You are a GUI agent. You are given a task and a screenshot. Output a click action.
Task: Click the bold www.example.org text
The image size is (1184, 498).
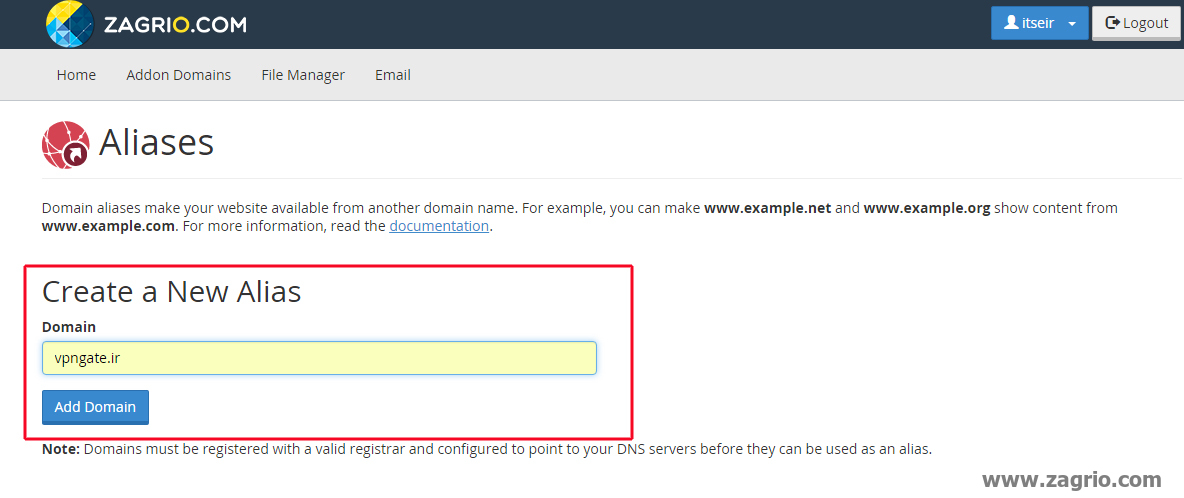(927, 208)
